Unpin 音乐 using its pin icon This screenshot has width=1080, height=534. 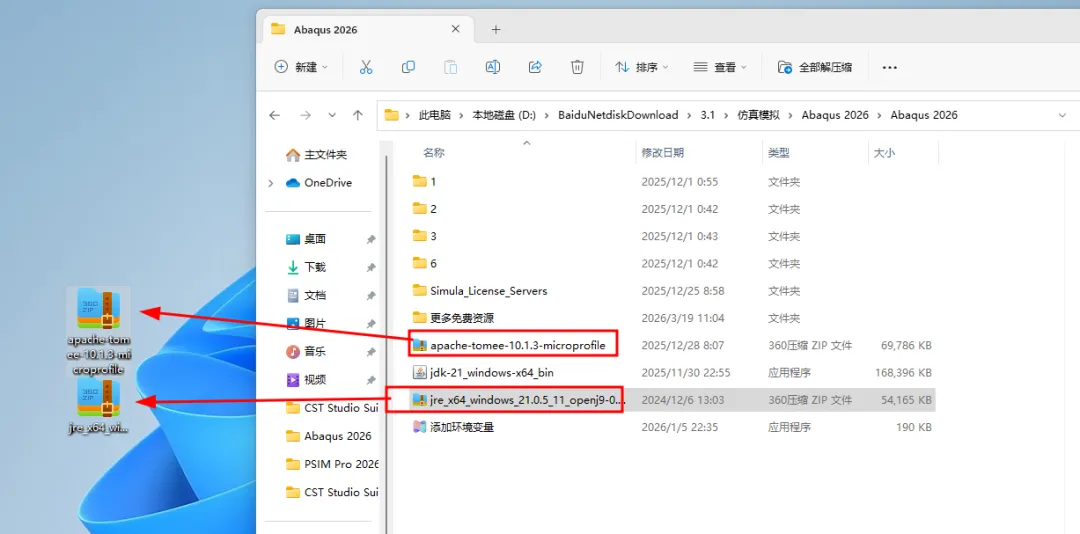pyautogui.click(x=371, y=352)
